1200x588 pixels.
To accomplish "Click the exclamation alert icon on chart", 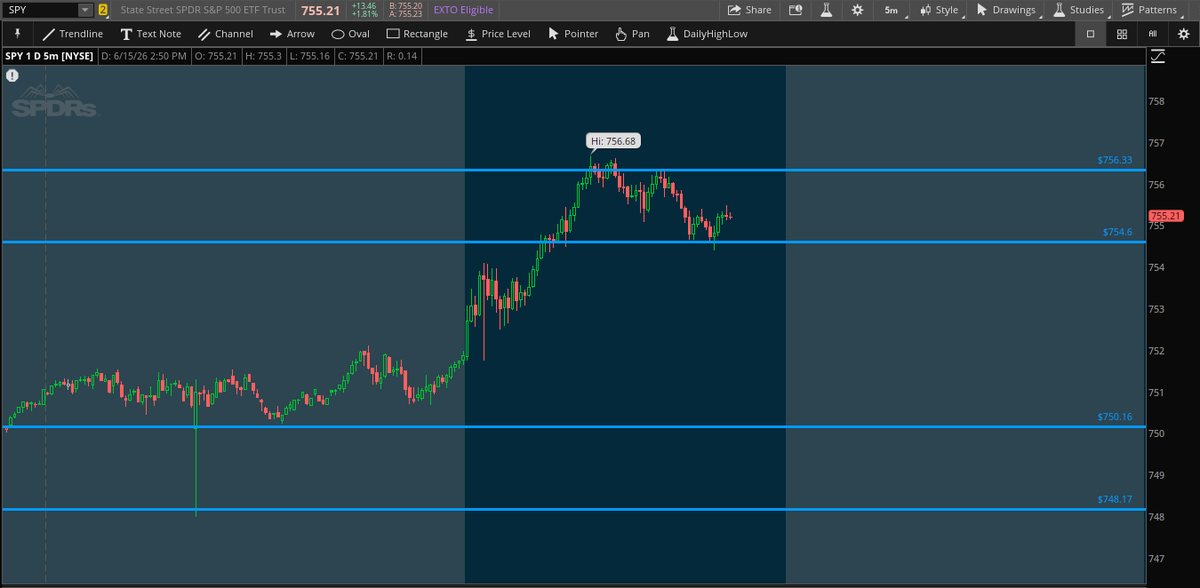I will (x=12, y=75).
